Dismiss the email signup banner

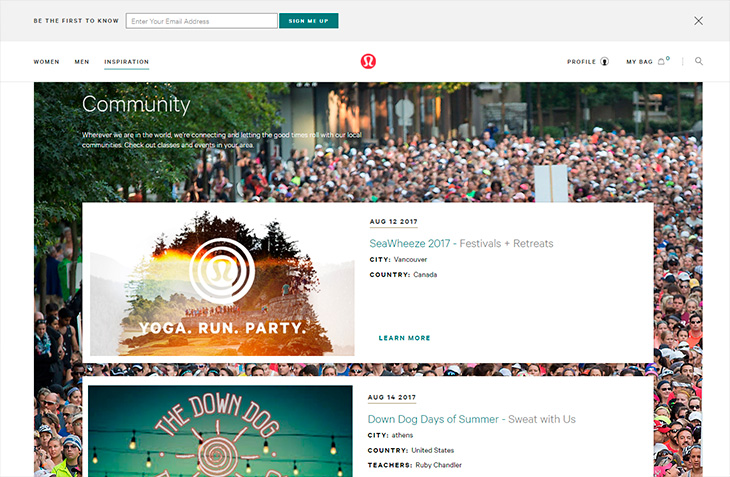(x=698, y=21)
